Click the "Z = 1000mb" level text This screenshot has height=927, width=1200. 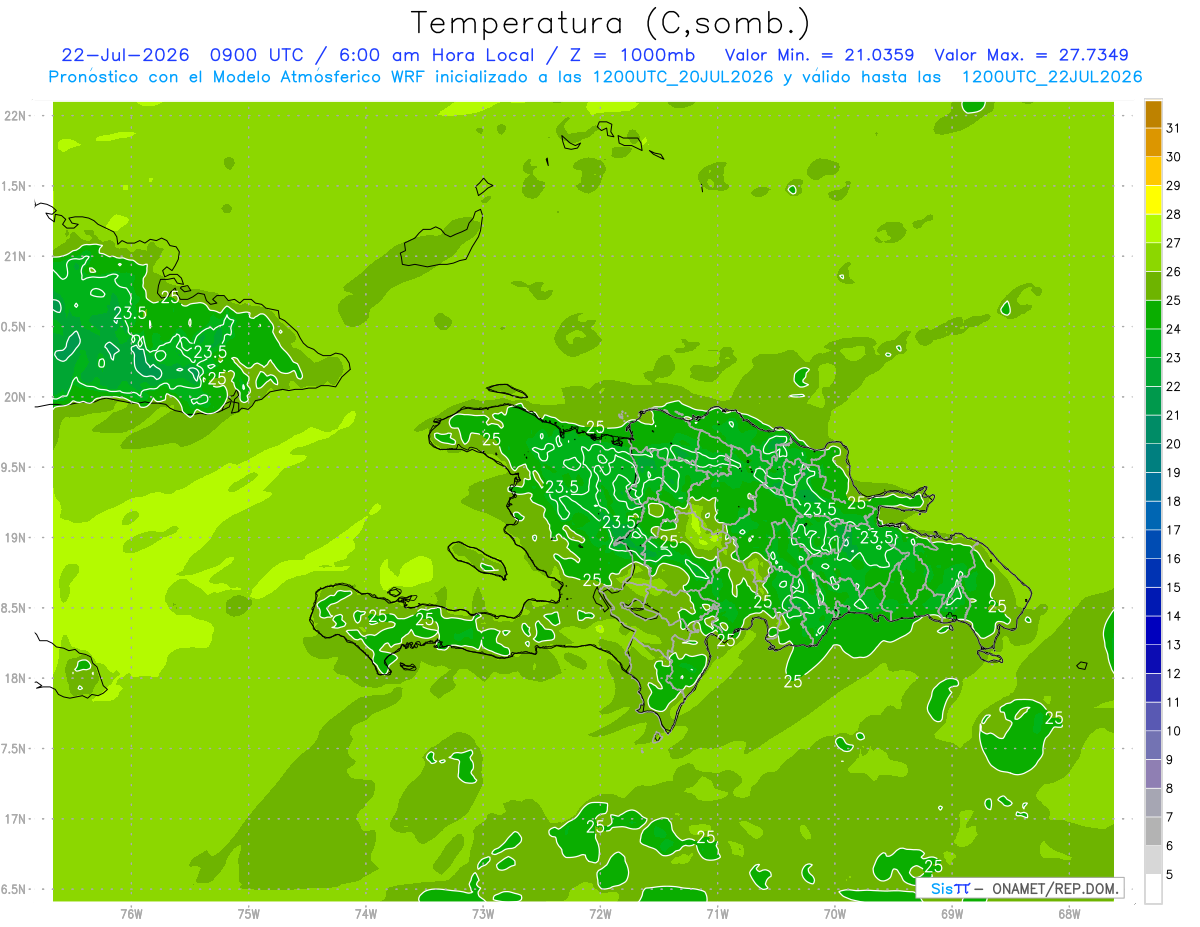coord(633,55)
